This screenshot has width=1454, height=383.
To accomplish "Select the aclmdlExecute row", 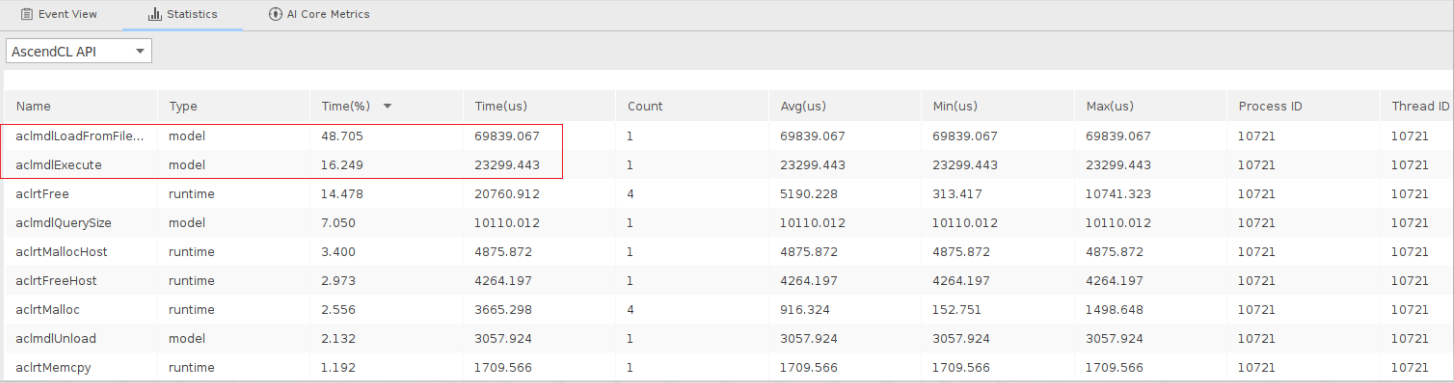I will [x=727, y=165].
